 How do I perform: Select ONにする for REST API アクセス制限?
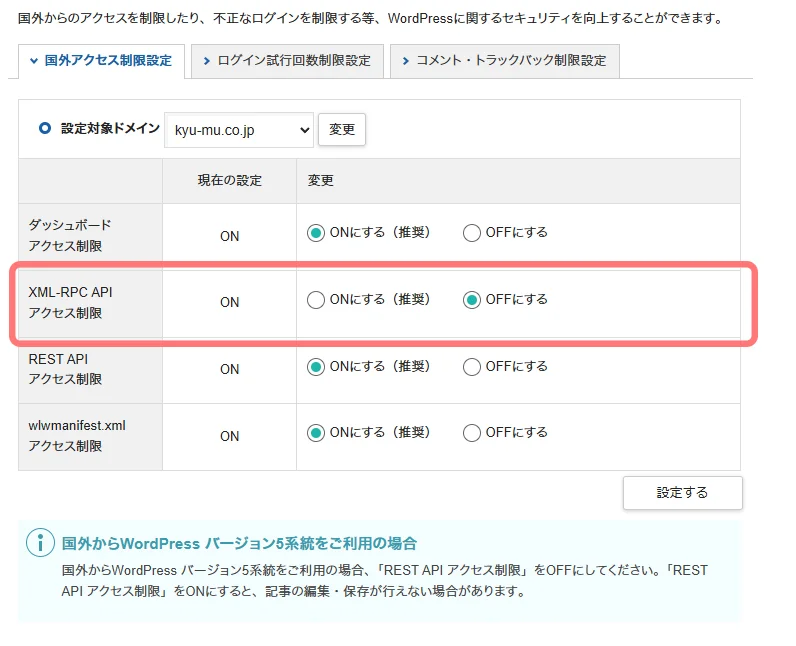(316, 367)
